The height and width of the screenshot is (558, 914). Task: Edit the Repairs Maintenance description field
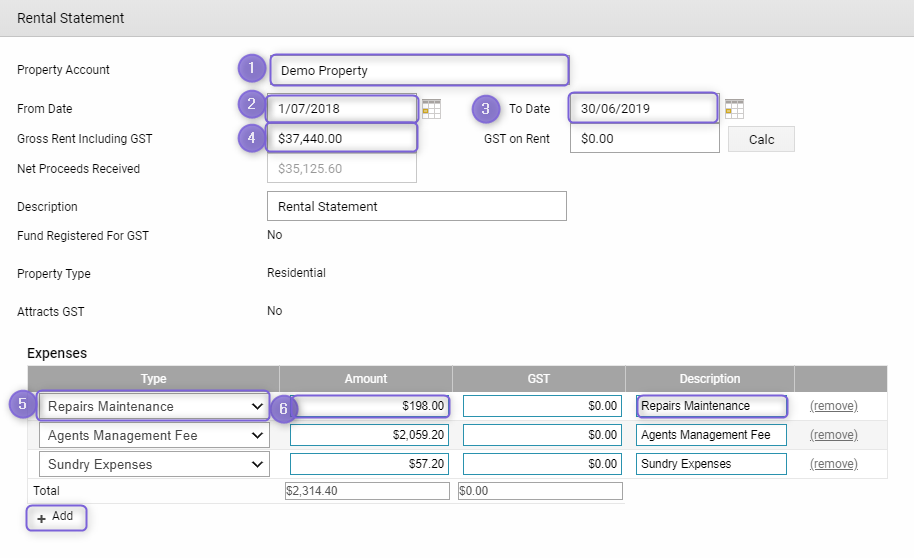(x=712, y=406)
